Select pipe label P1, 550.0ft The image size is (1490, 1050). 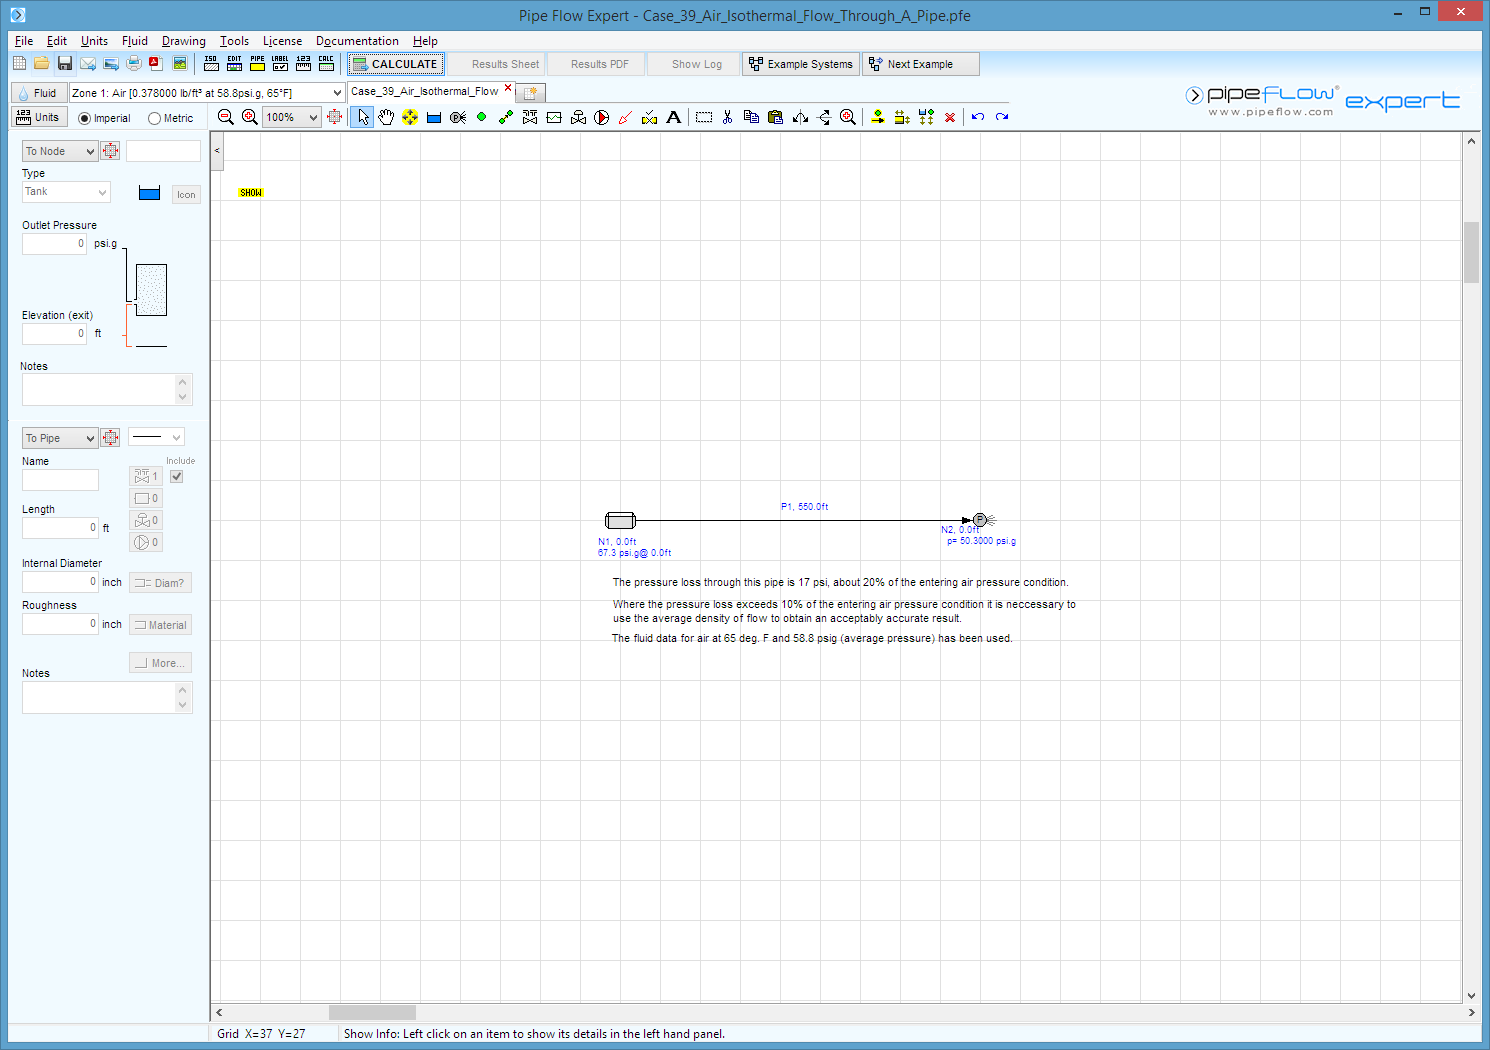[804, 507]
